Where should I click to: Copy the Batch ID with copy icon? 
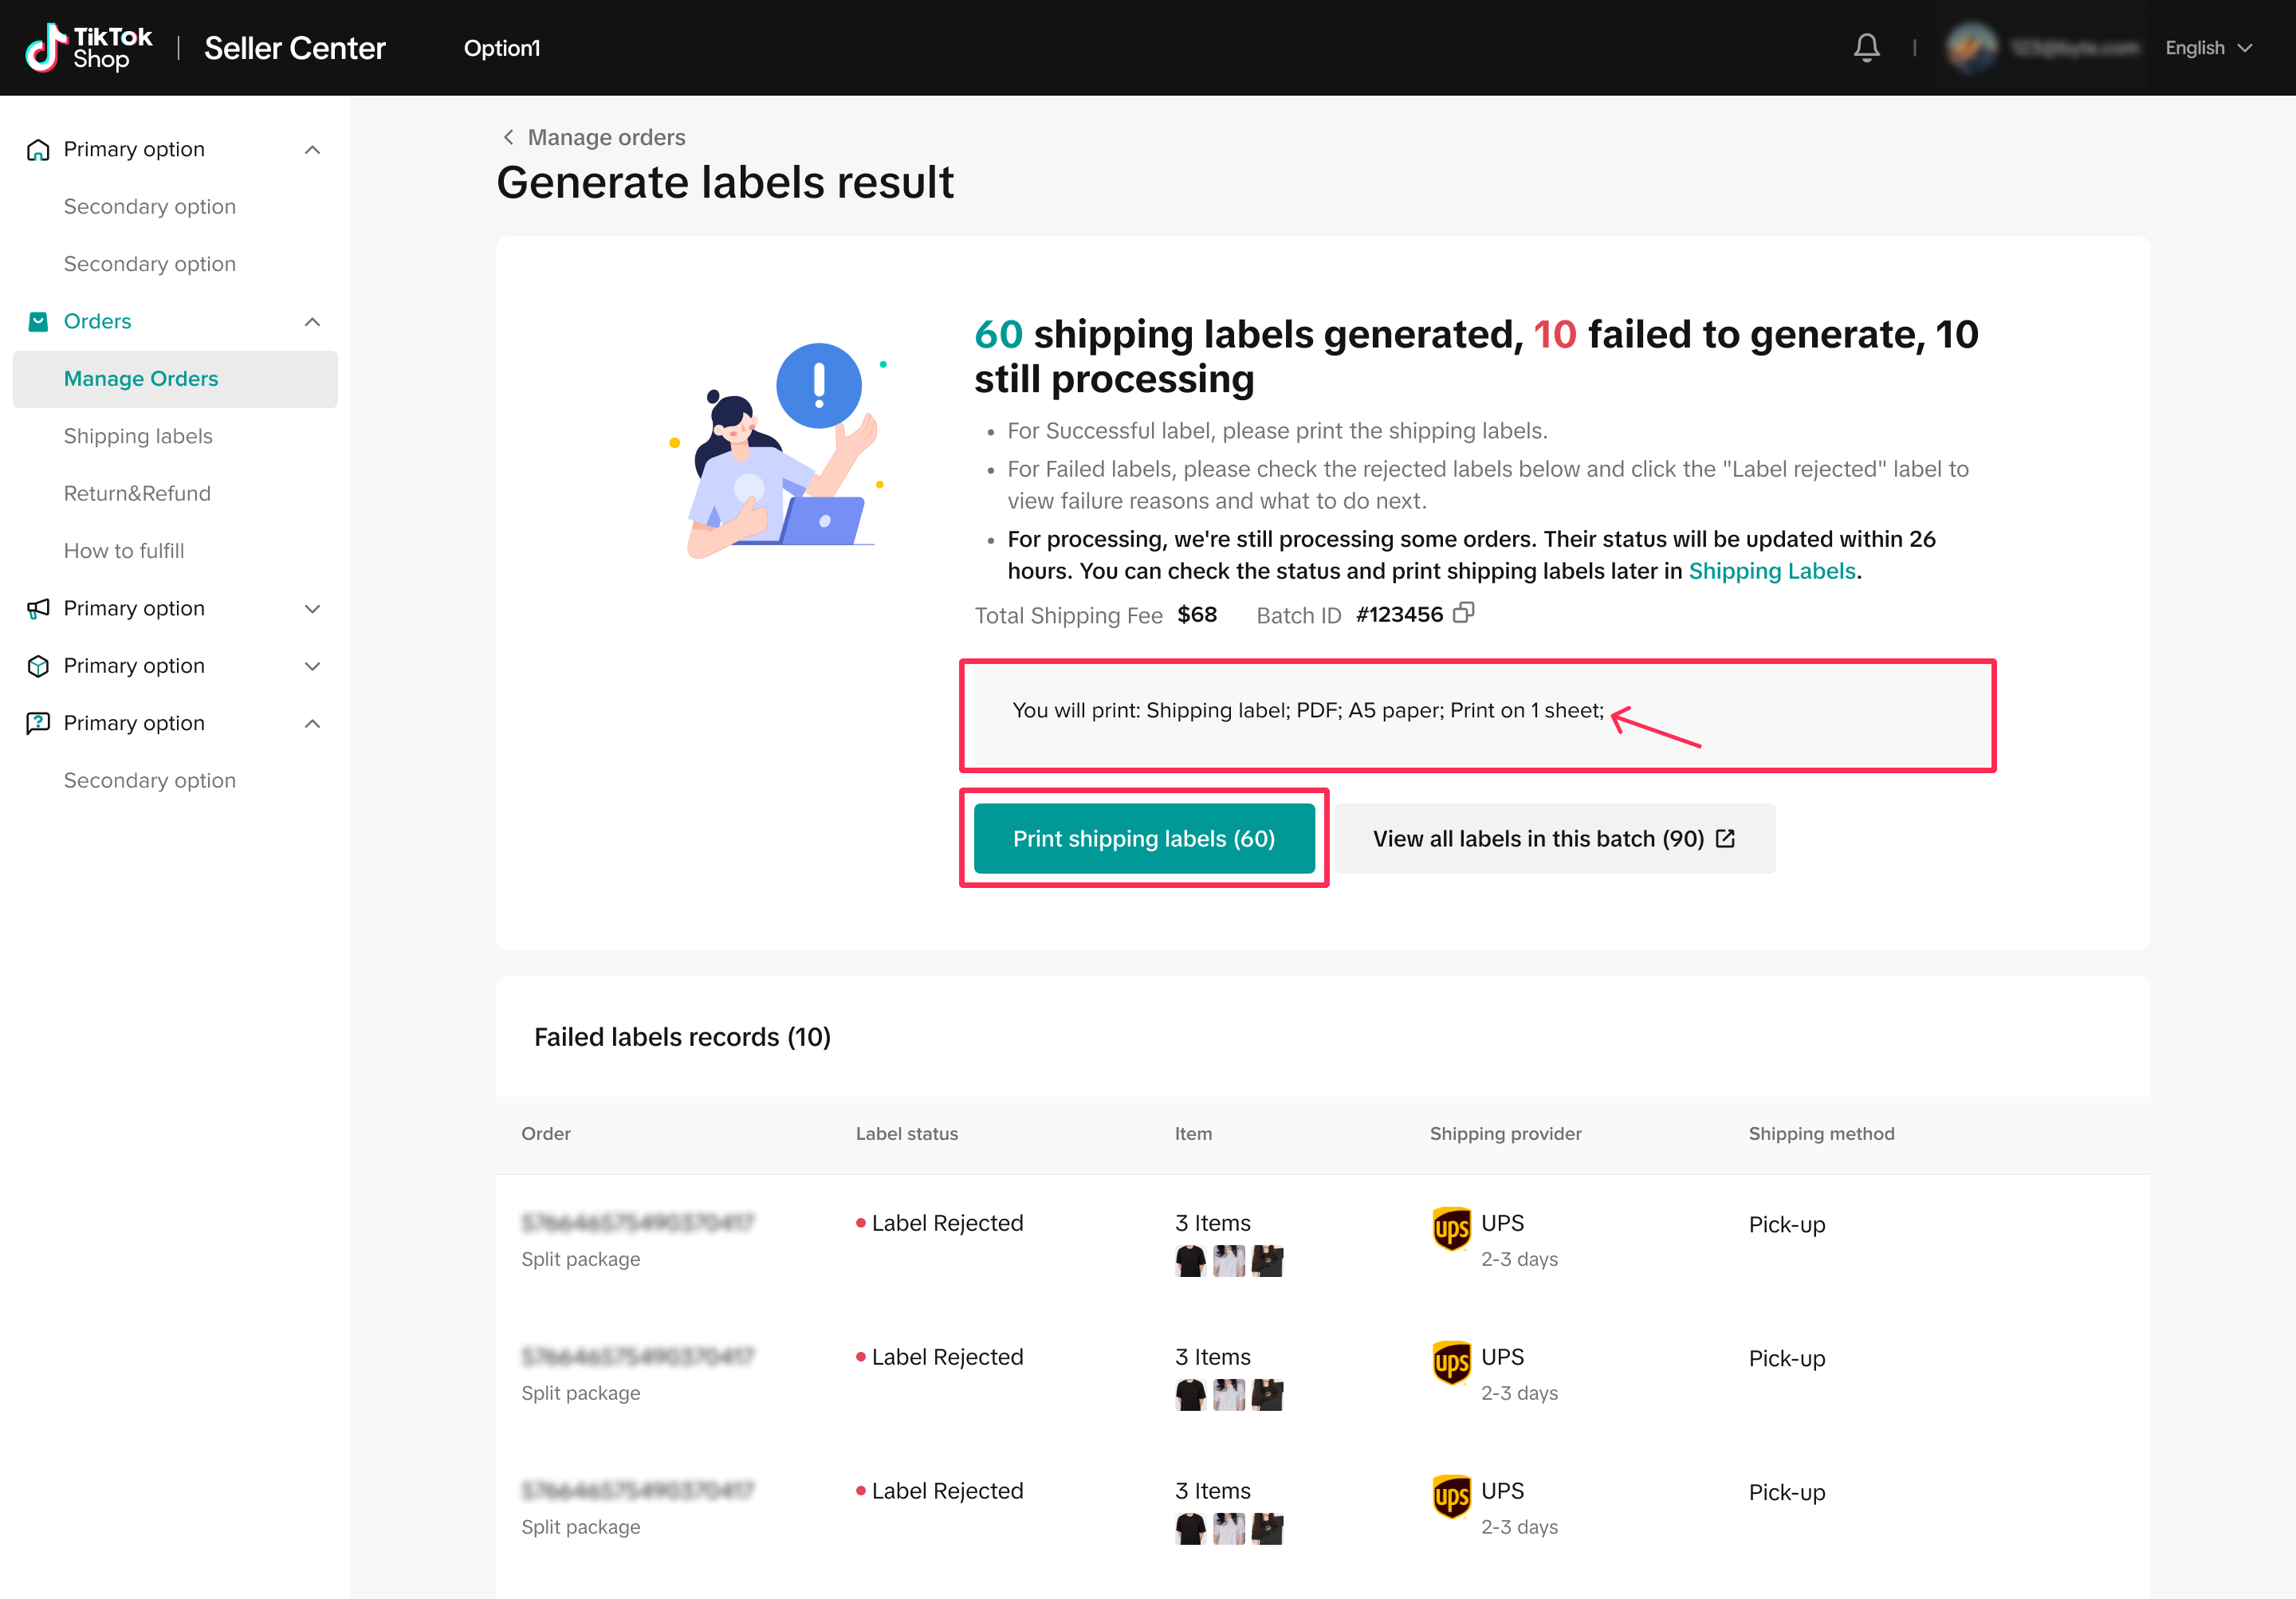click(x=1463, y=613)
